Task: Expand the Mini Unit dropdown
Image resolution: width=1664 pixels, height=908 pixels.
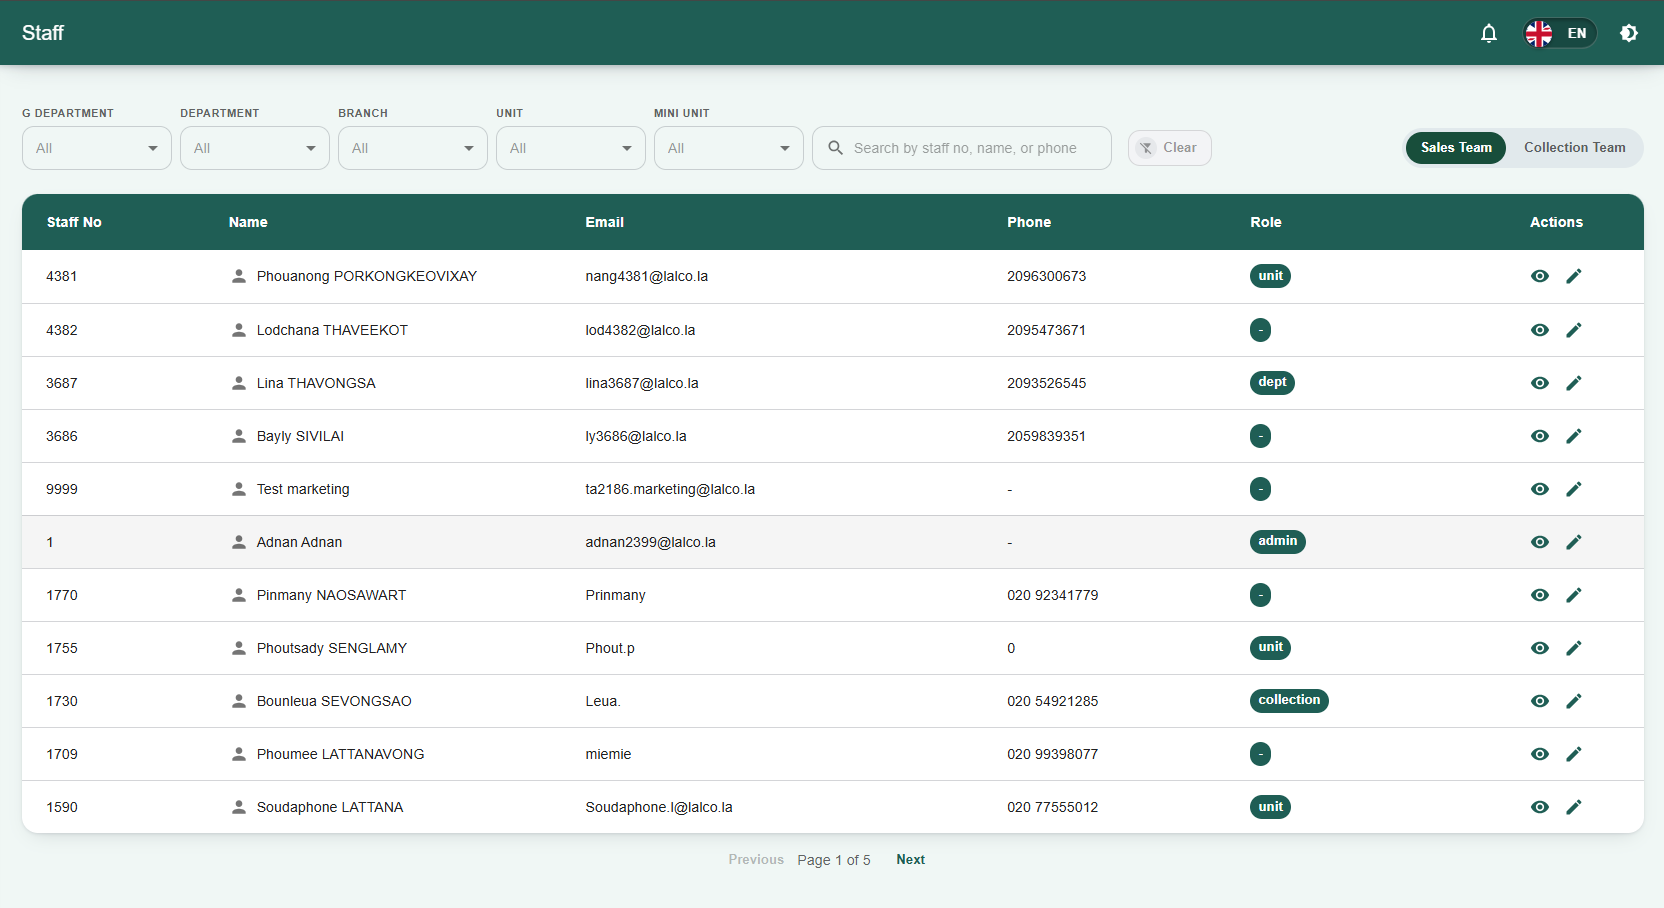Action: (729, 148)
